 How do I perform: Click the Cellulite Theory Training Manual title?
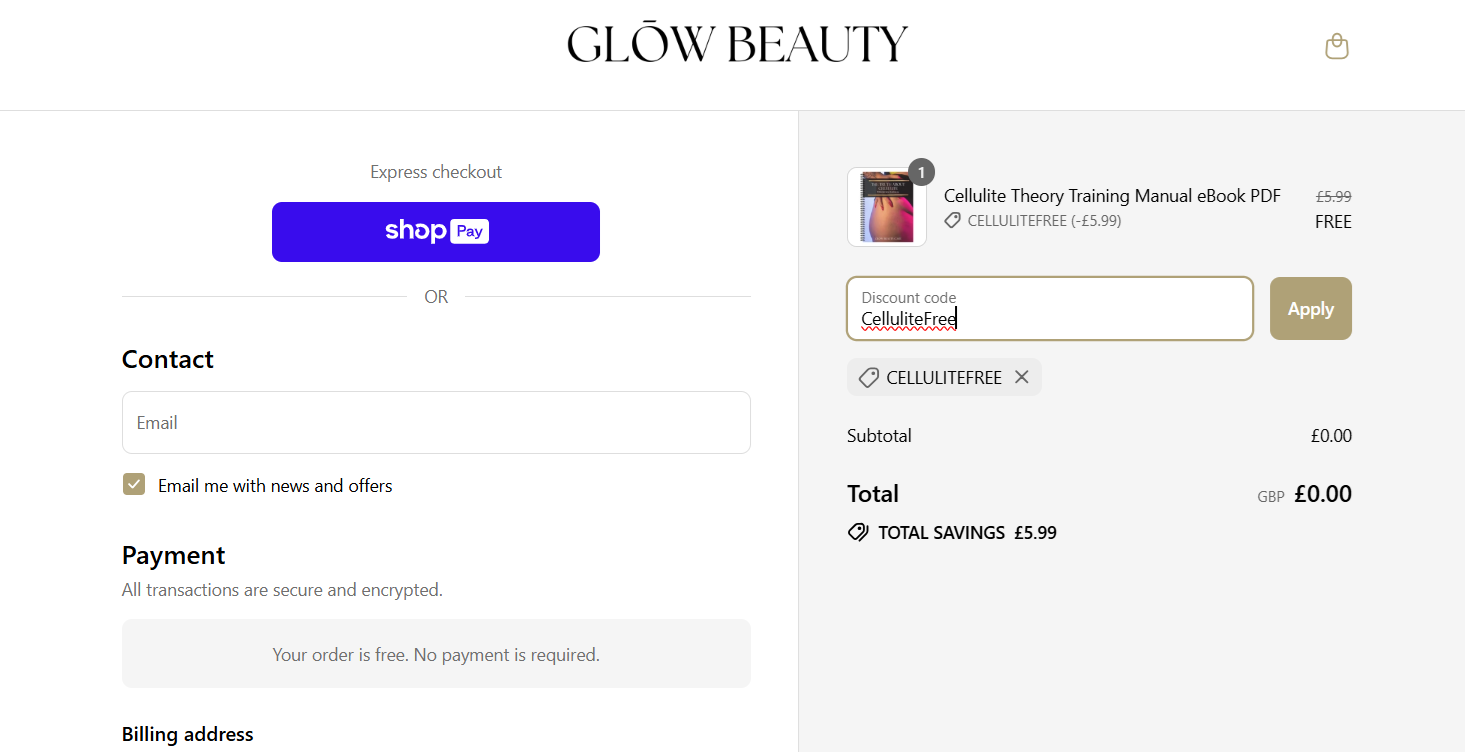click(x=1112, y=196)
